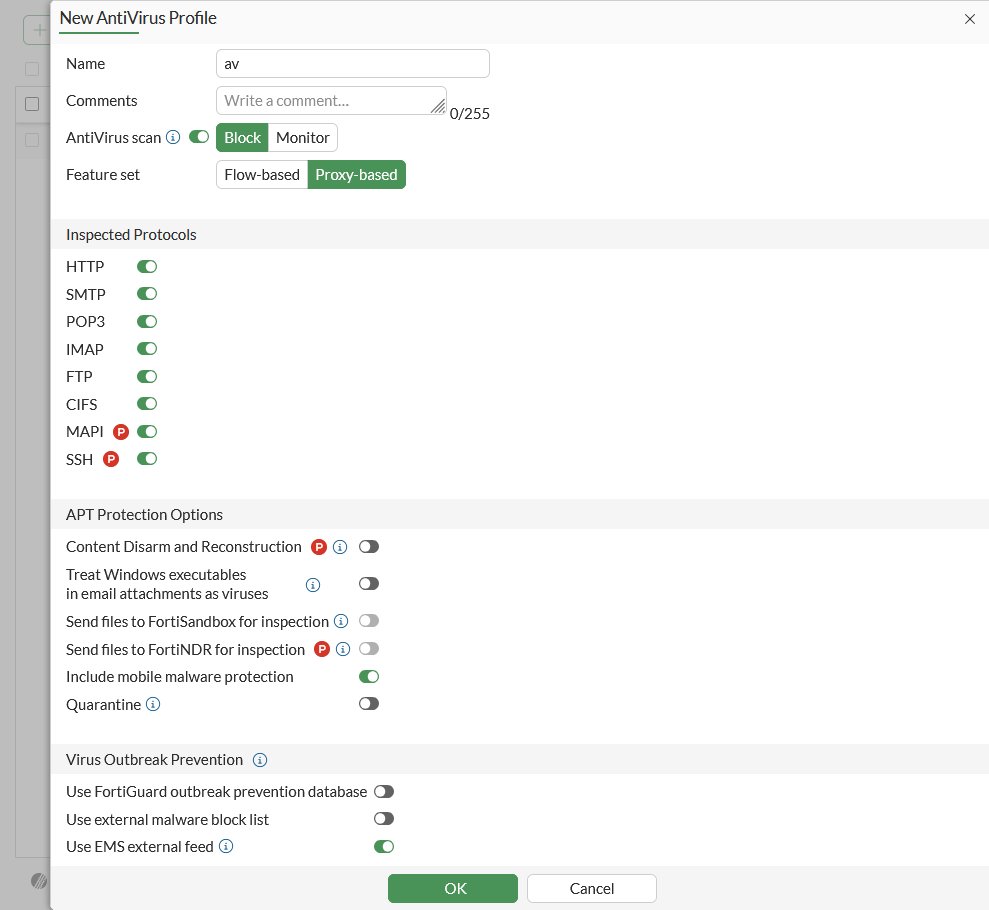Click the FortiSandbox inspection info icon
Screen dimensions: 989x910
coord(341,621)
